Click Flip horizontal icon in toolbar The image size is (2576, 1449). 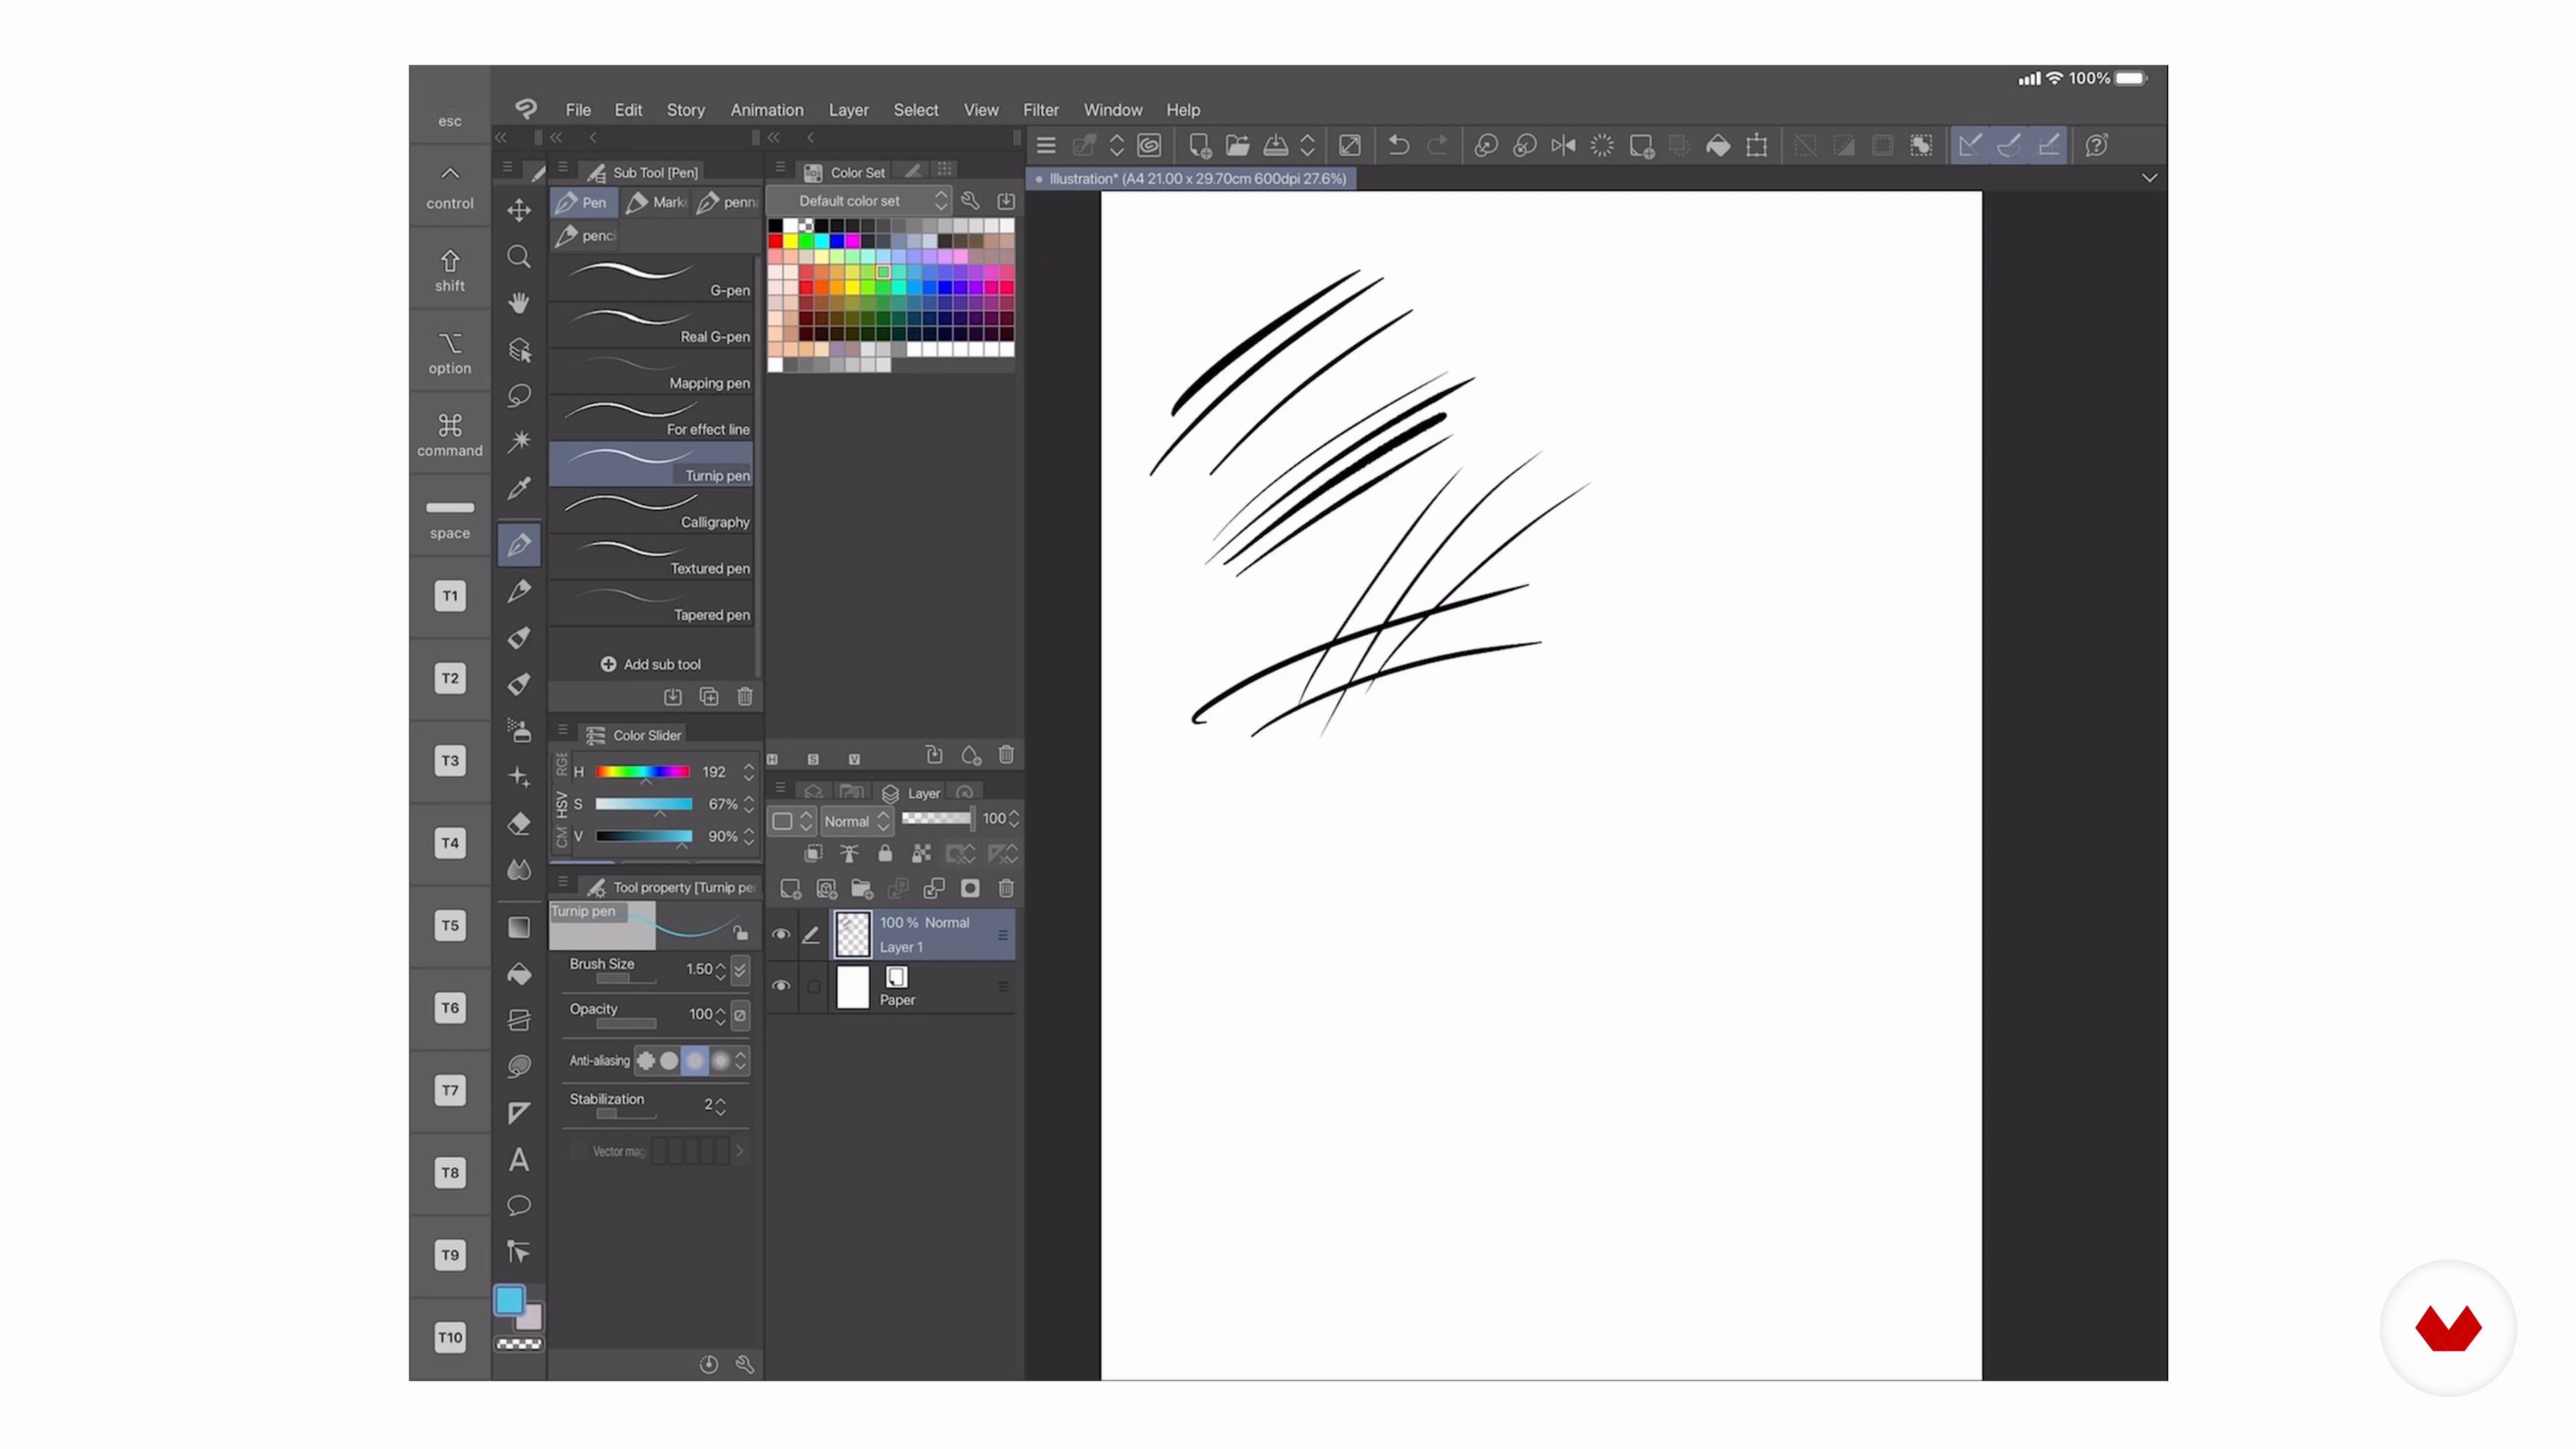pos(1563,146)
